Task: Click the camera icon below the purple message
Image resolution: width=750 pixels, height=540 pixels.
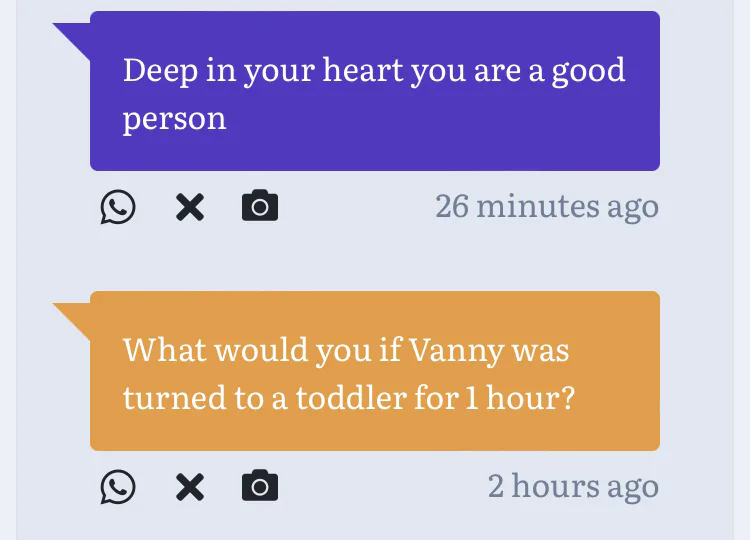Action: [260, 207]
